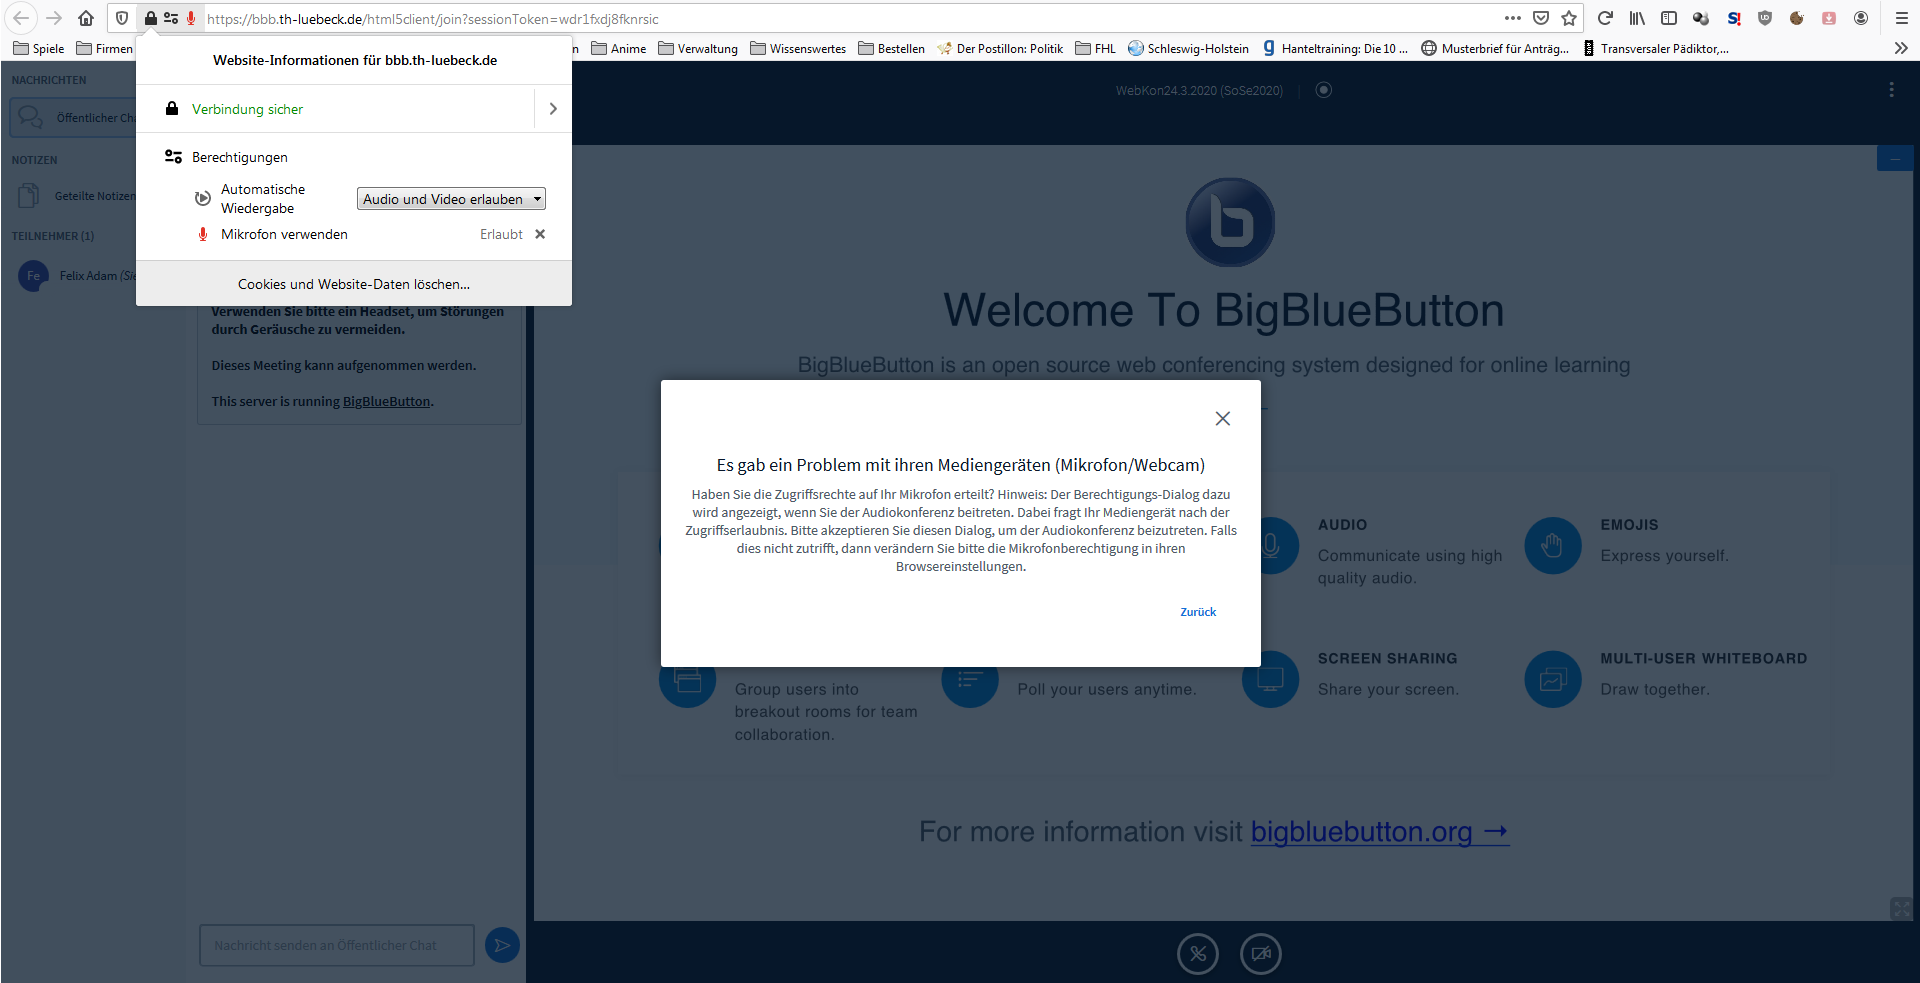
Task: Open automatic playback permission dropdown
Action: [451, 199]
